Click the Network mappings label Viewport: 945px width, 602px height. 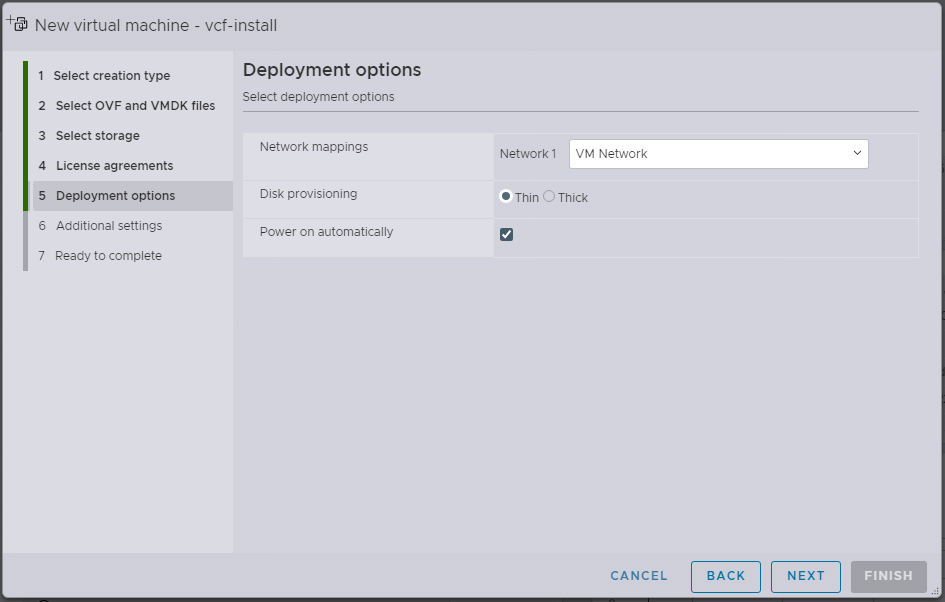[313, 147]
